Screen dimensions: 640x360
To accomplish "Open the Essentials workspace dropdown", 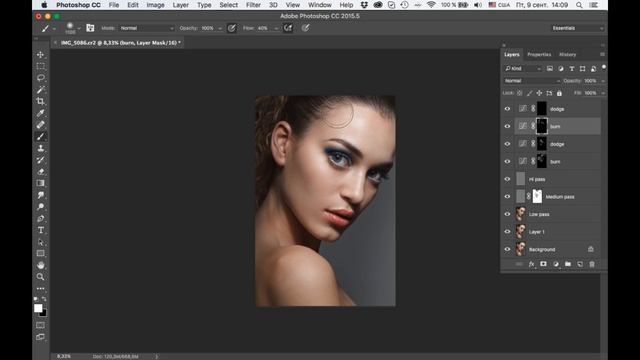I will [x=577, y=28].
